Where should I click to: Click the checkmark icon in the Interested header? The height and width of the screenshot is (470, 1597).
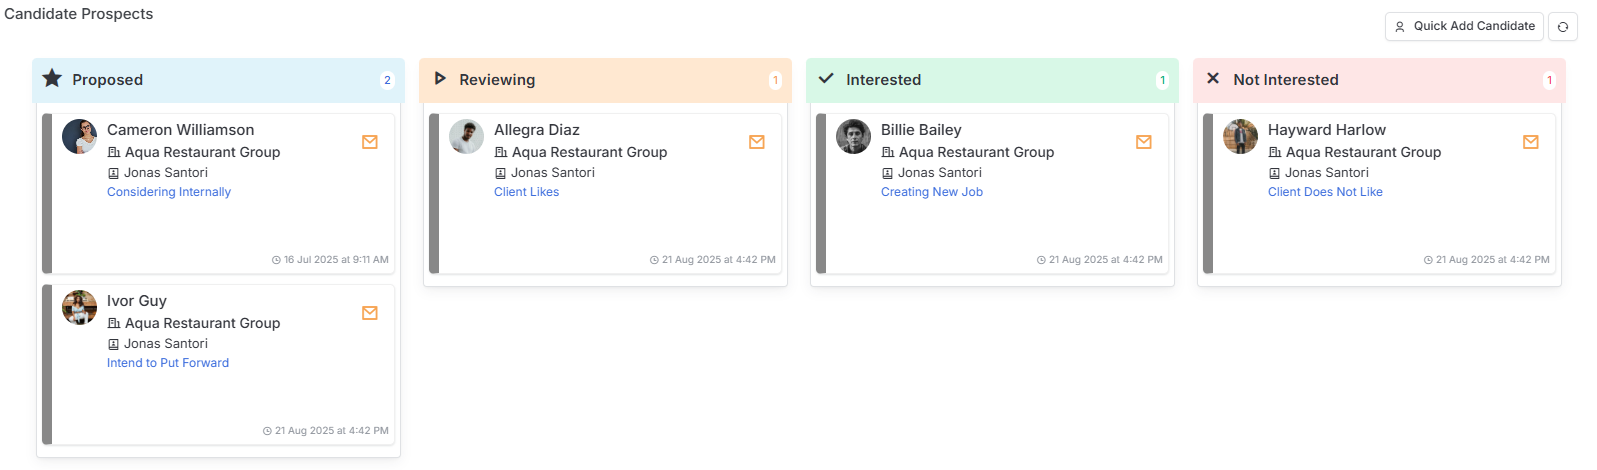826,78
